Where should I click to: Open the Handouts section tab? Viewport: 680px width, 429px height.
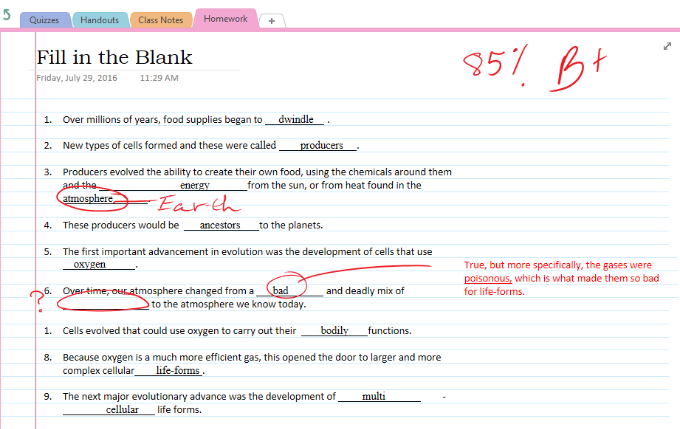click(98, 20)
